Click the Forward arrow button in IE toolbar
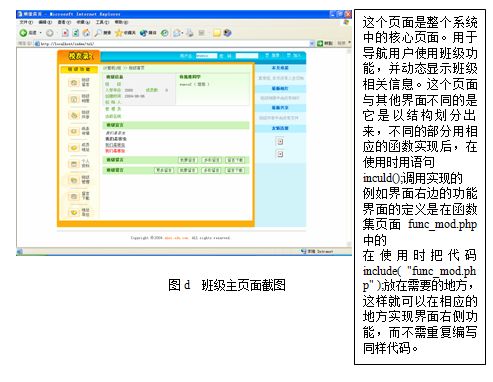This screenshot has height=382, width=493. 50,33
